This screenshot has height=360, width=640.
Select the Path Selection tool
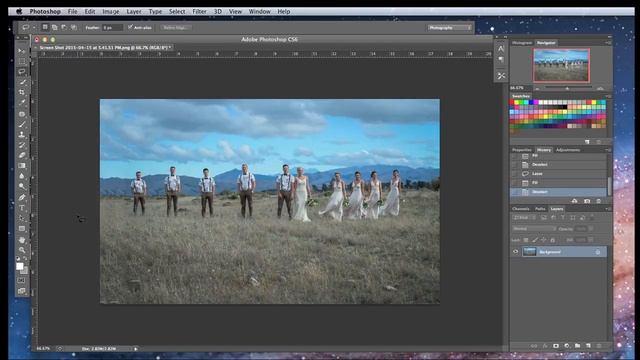click(x=22, y=218)
